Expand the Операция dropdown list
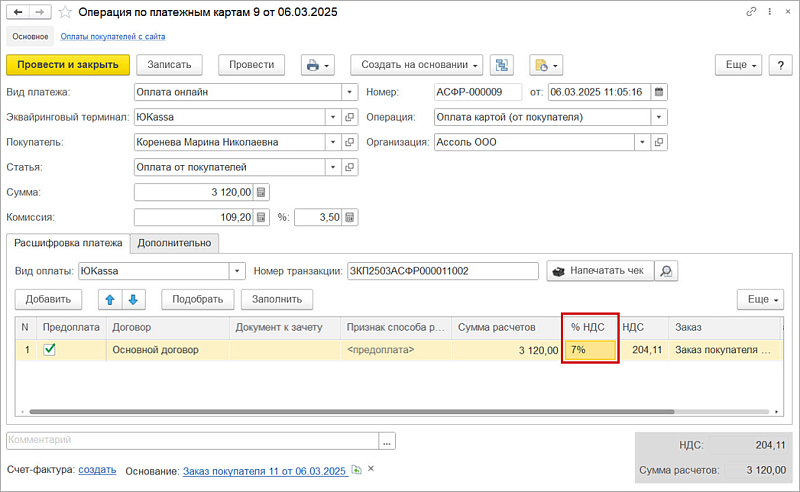 (x=659, y=117)
